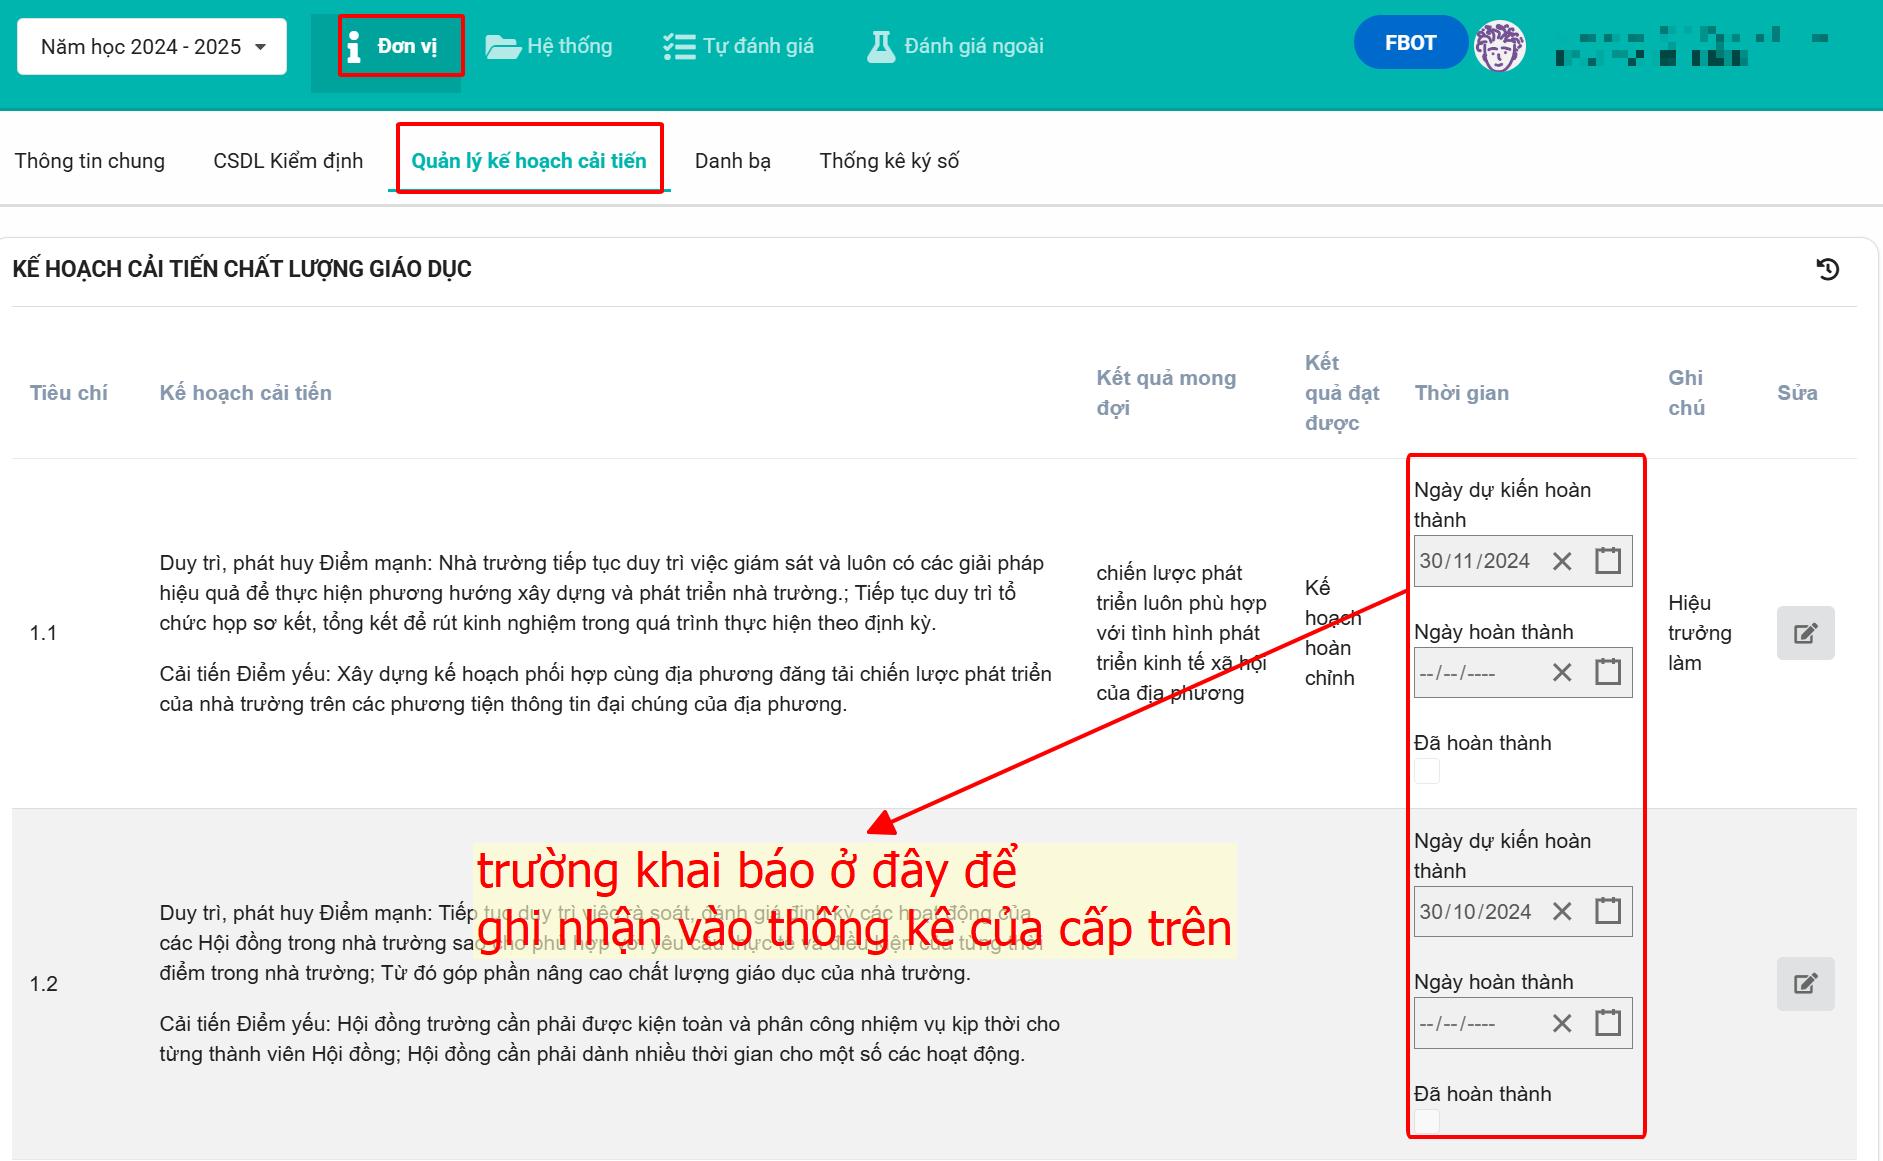Viewport: 1883px width, 1161px height.
Task: Open the Hệ thống menu
Action: [x=549, y=46]
